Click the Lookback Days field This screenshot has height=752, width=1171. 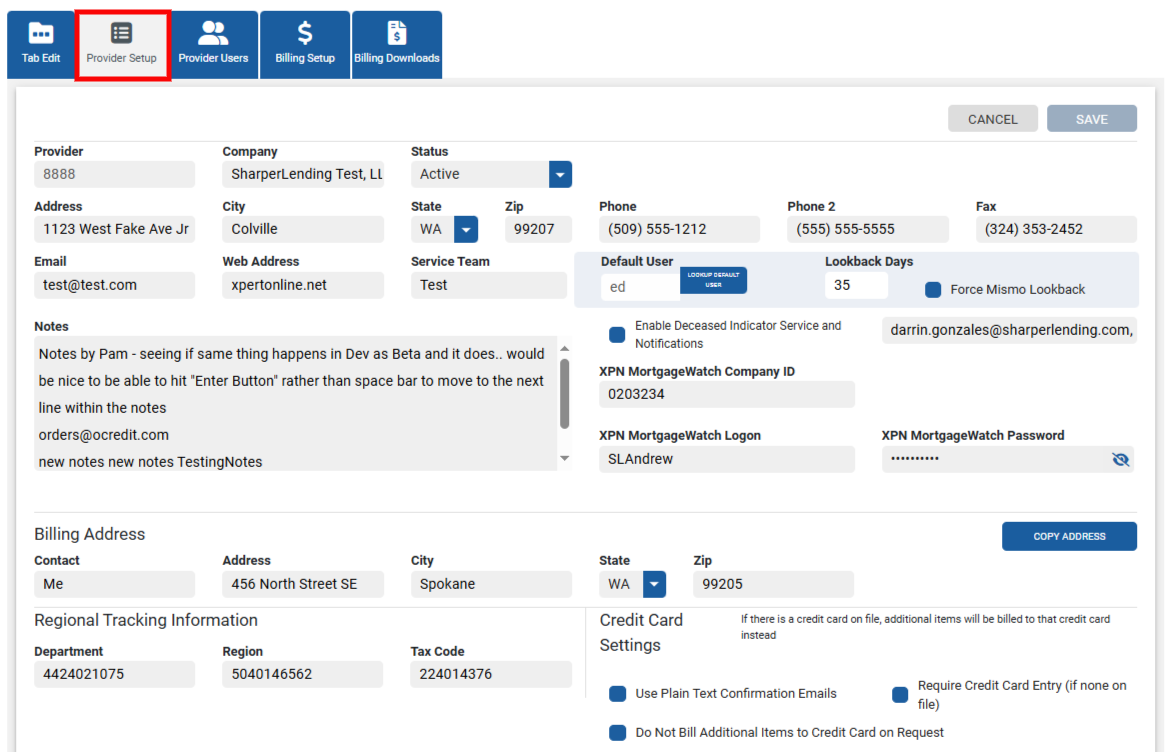tap(856, 285)
